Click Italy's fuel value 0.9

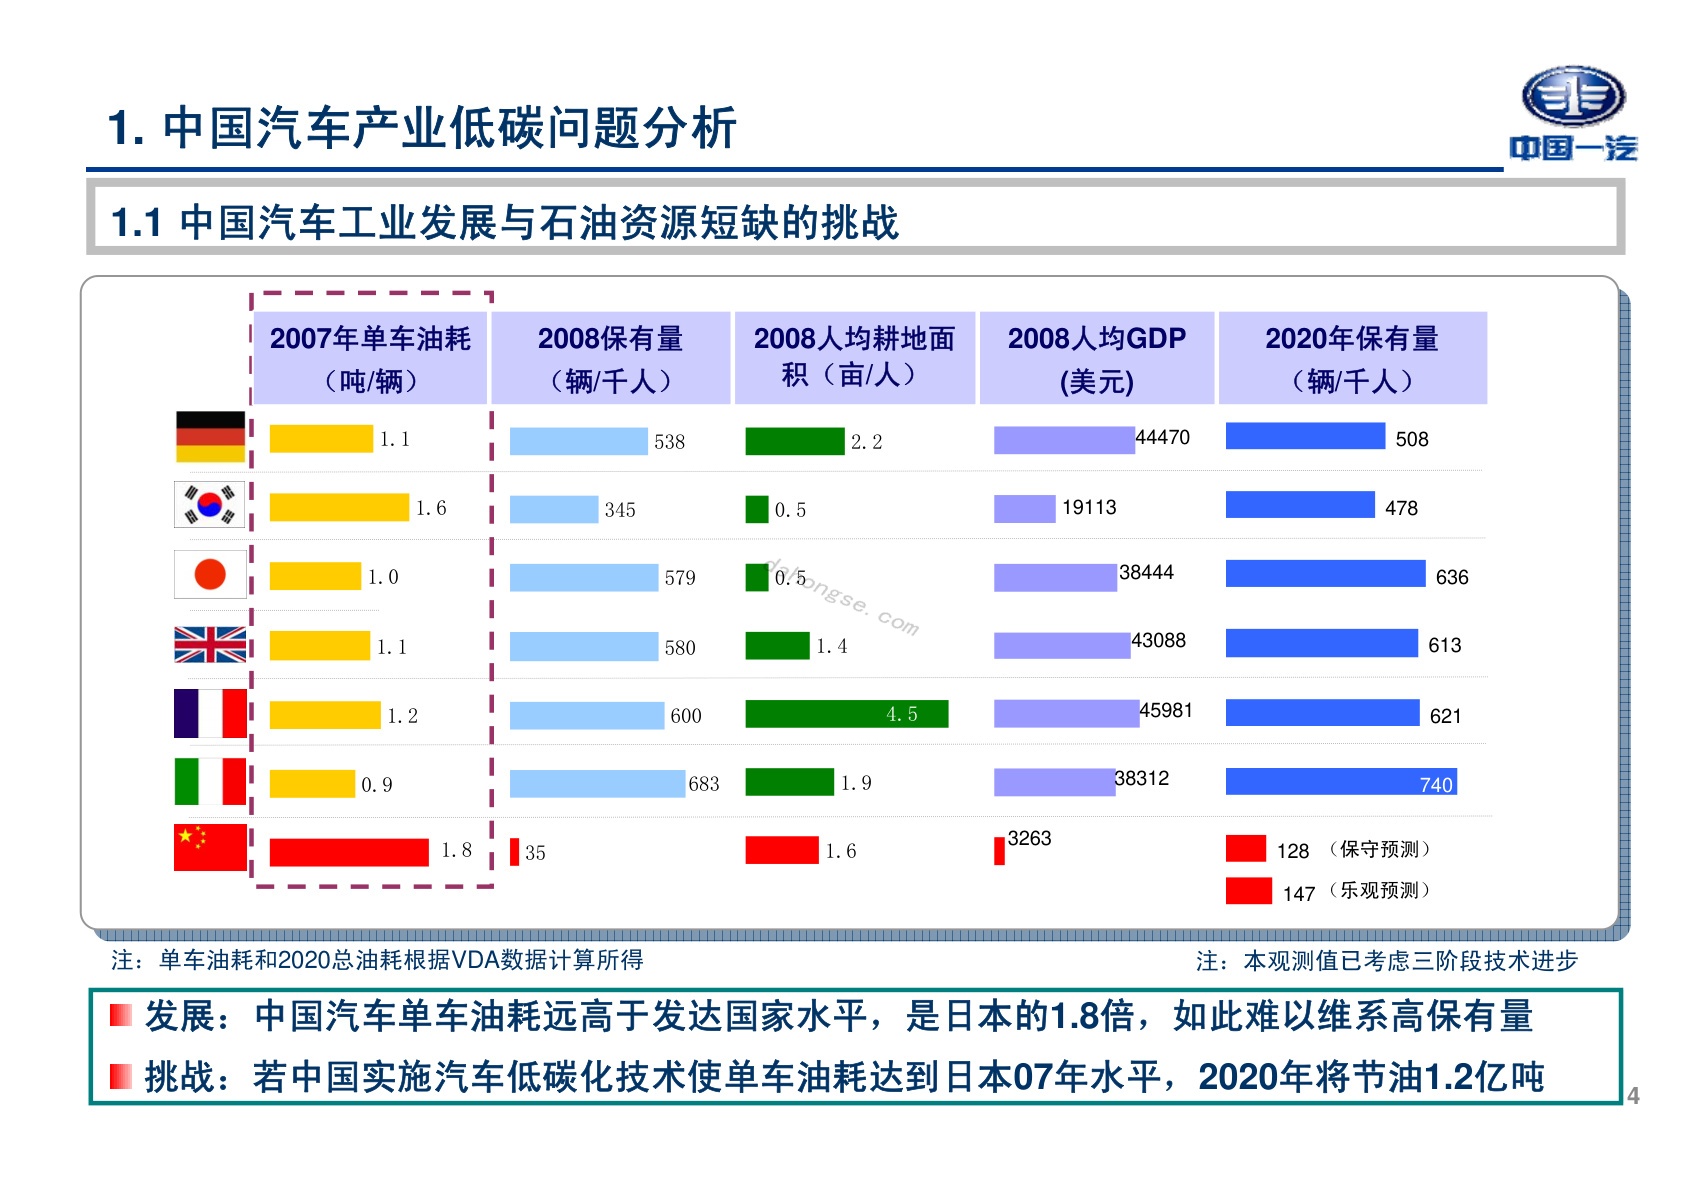[377, 785]
